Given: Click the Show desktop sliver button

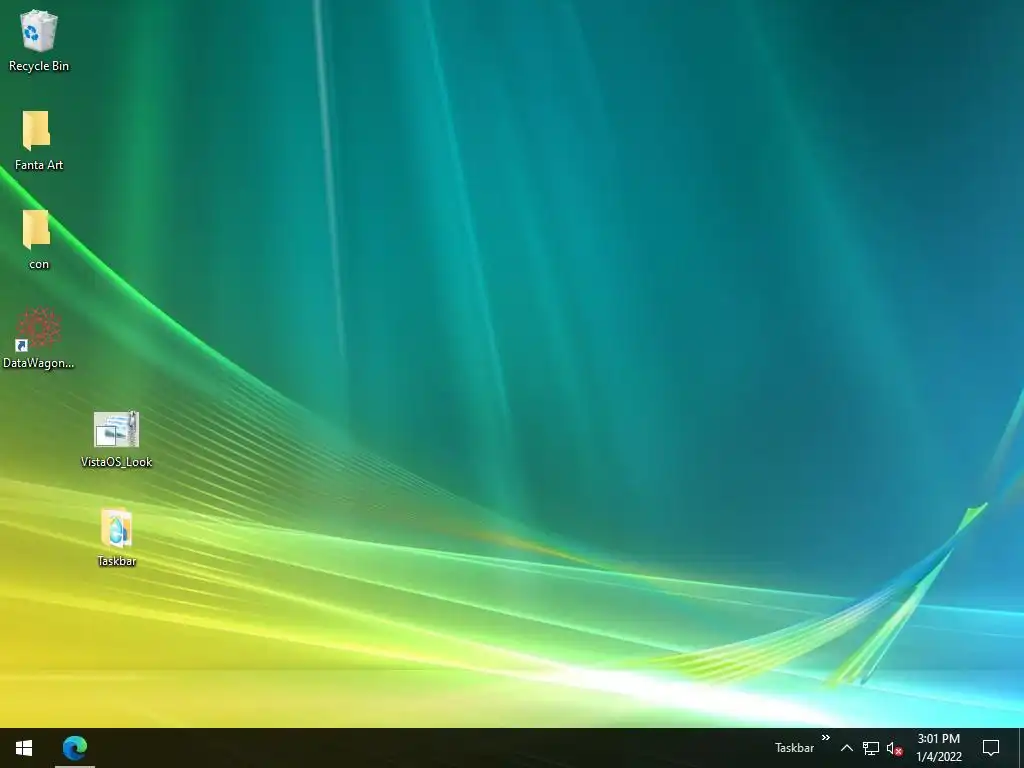Looking at the screenshot, I should 1021,748.
